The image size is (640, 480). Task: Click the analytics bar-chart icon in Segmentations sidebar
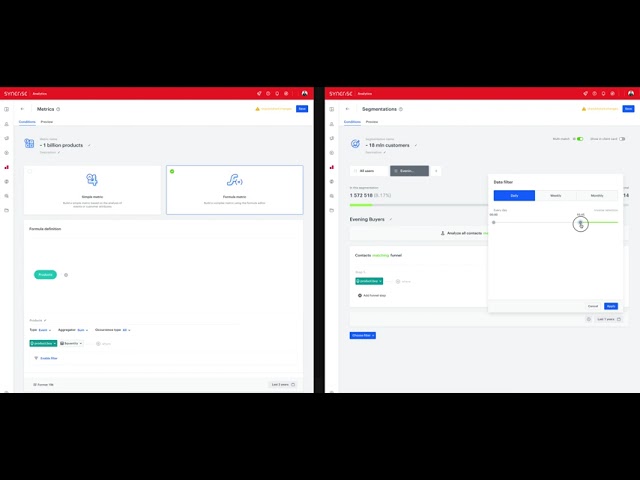[332, 167]
